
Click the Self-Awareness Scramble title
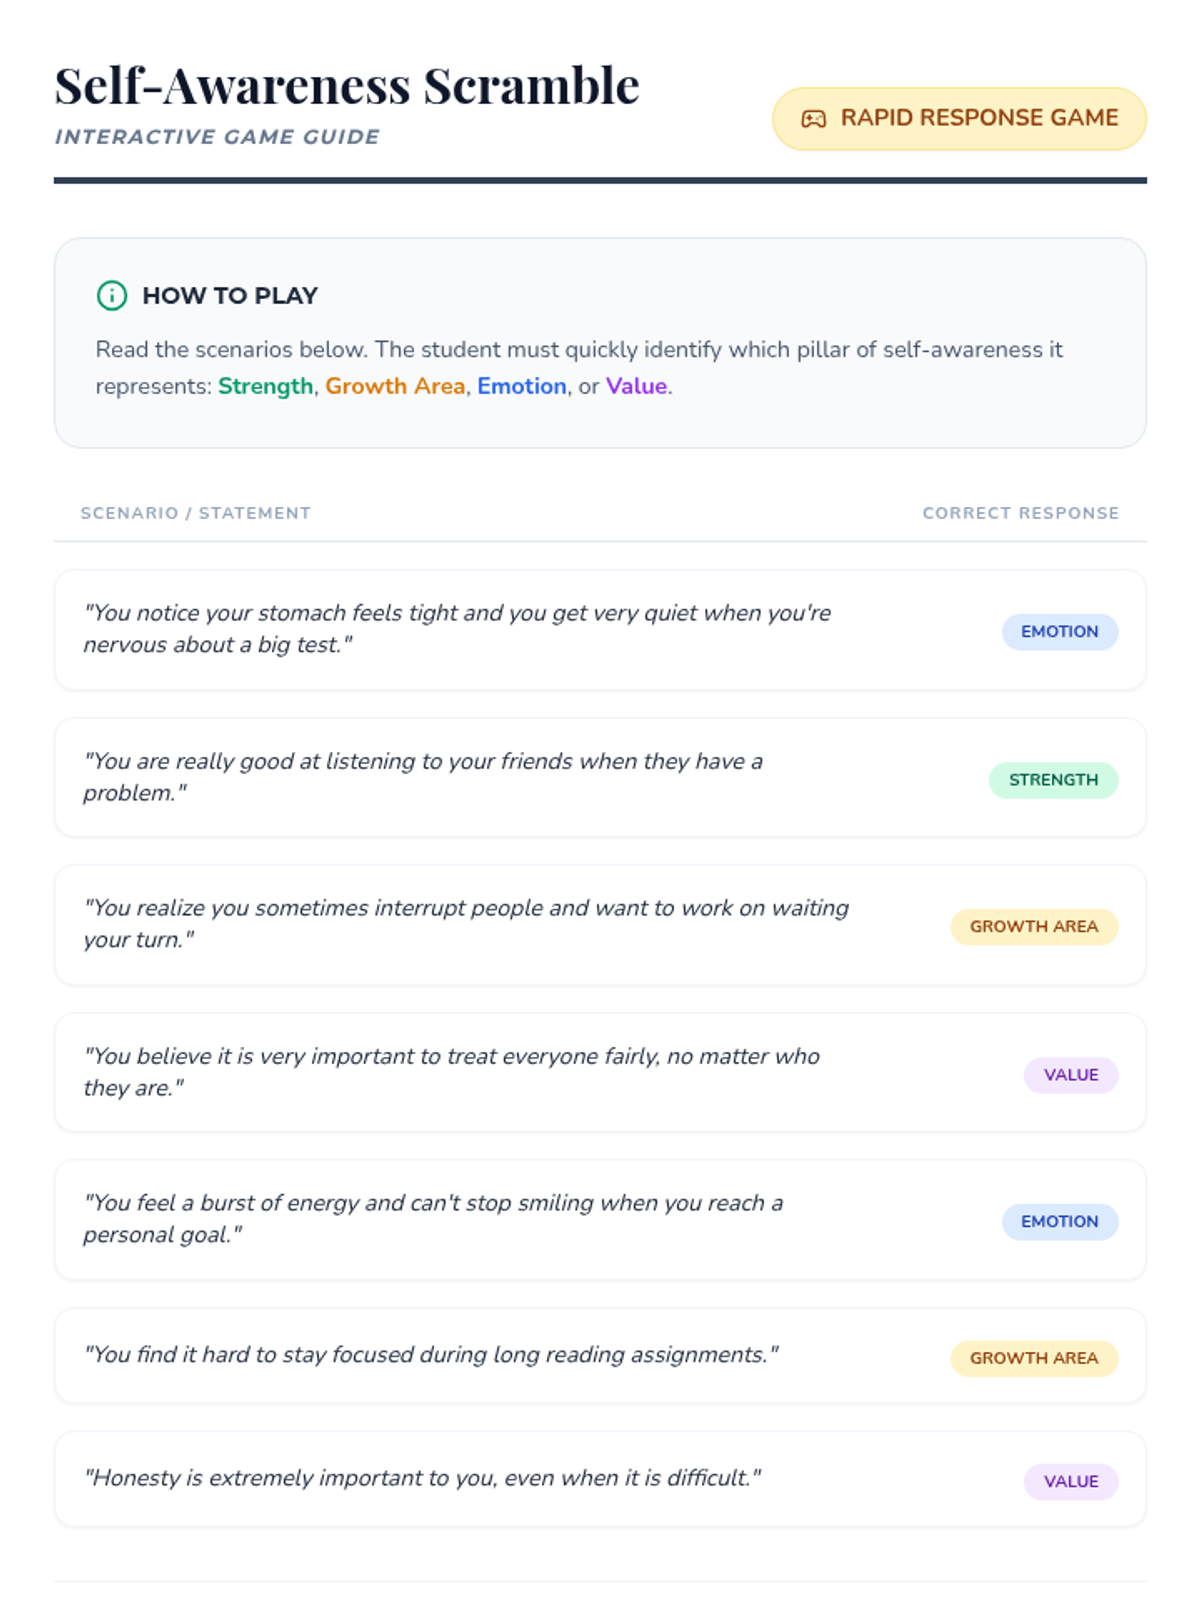click(x=347, y=86)
